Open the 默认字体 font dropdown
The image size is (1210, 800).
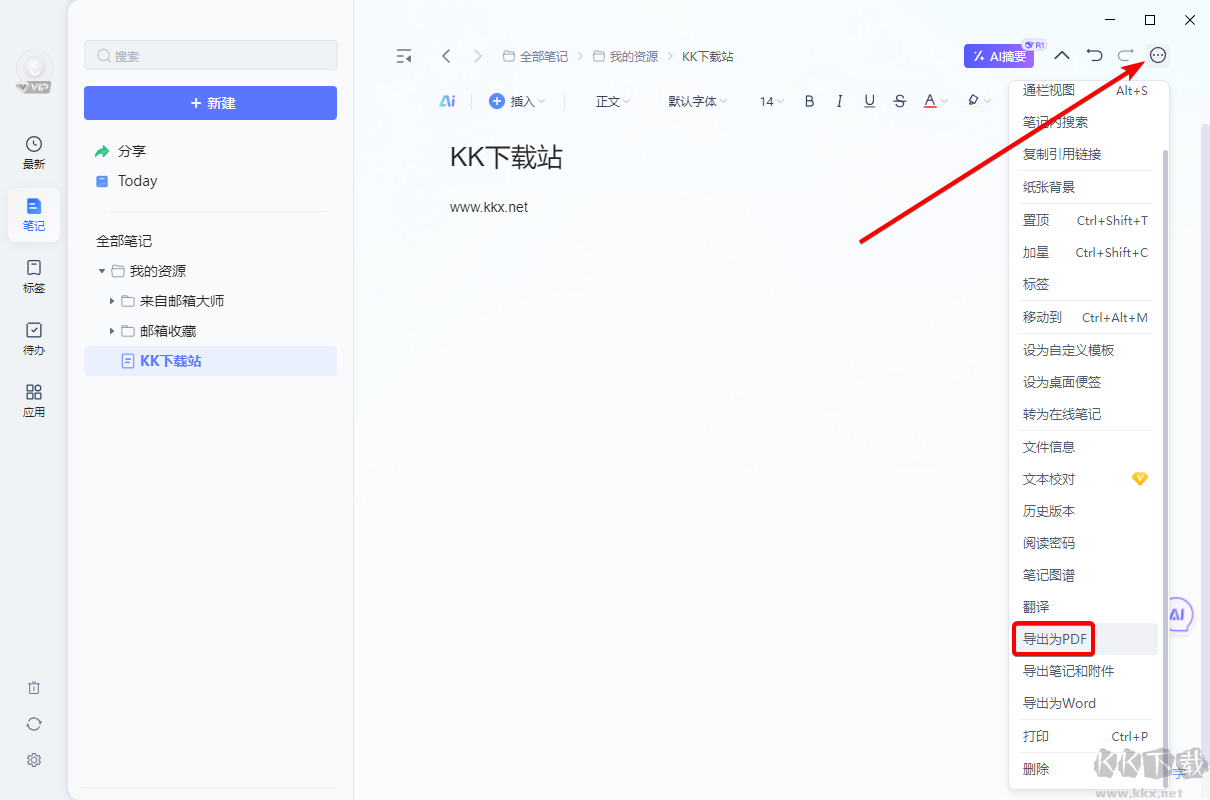[x=698, y=101]
